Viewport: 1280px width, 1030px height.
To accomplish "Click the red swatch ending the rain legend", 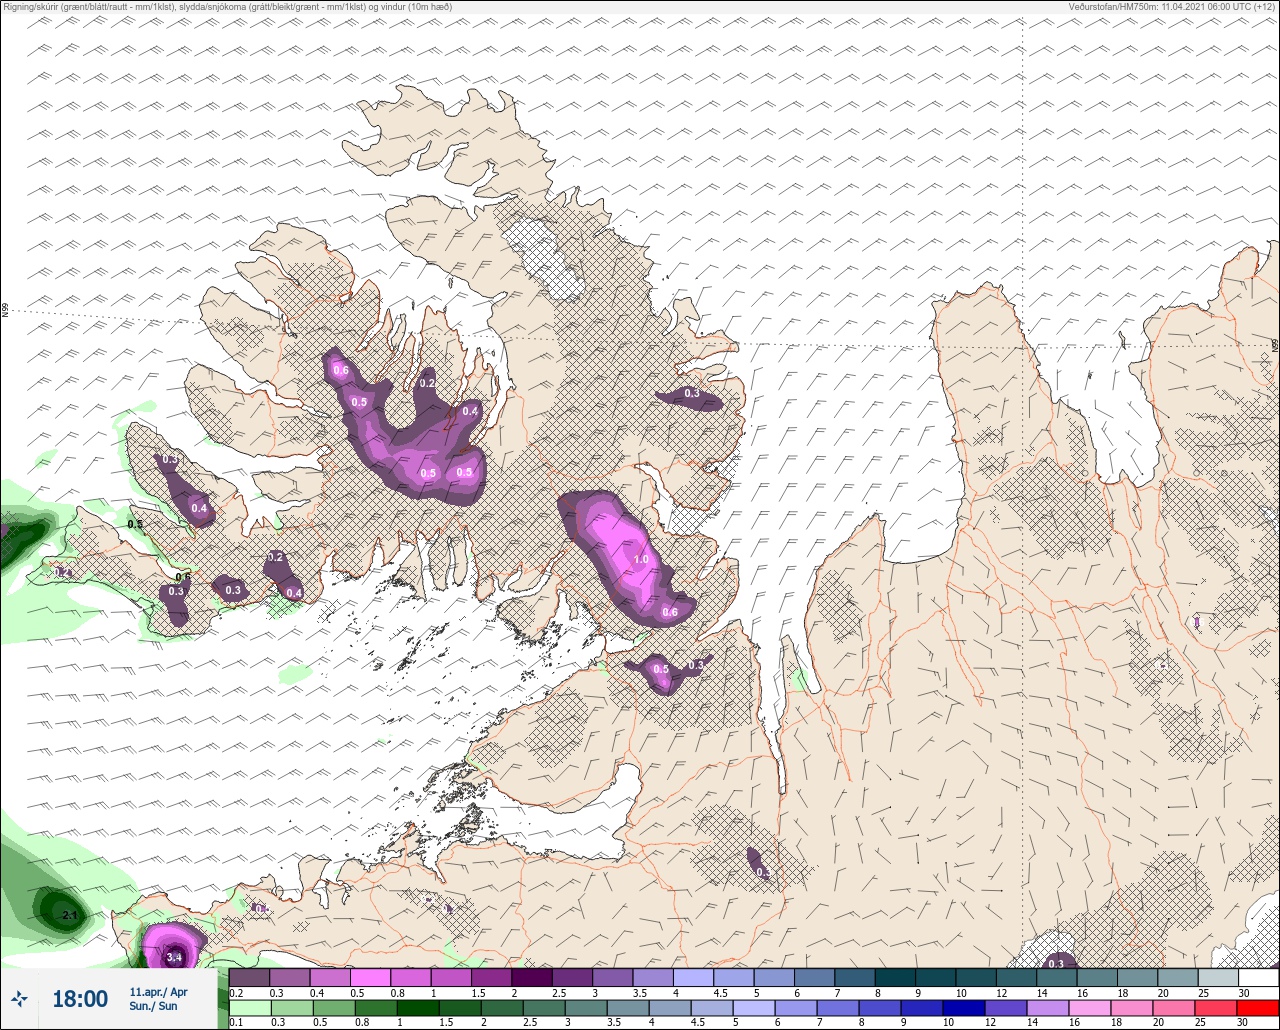I will tap(1257, 1007).
